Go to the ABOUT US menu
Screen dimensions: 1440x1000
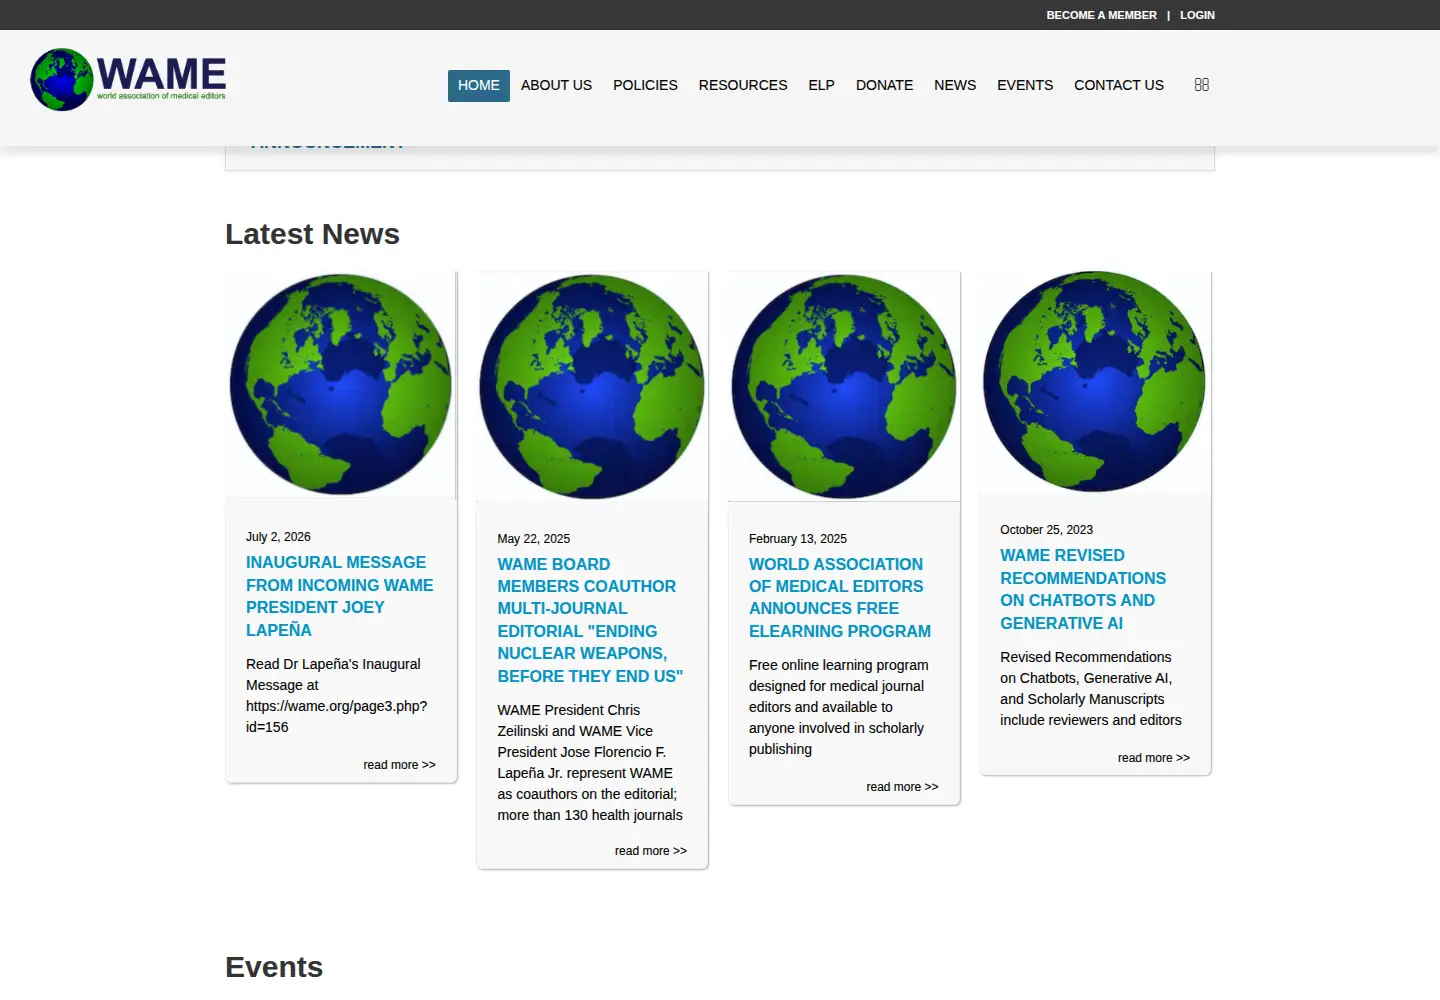pyautogui.click(x=556, y=85)
